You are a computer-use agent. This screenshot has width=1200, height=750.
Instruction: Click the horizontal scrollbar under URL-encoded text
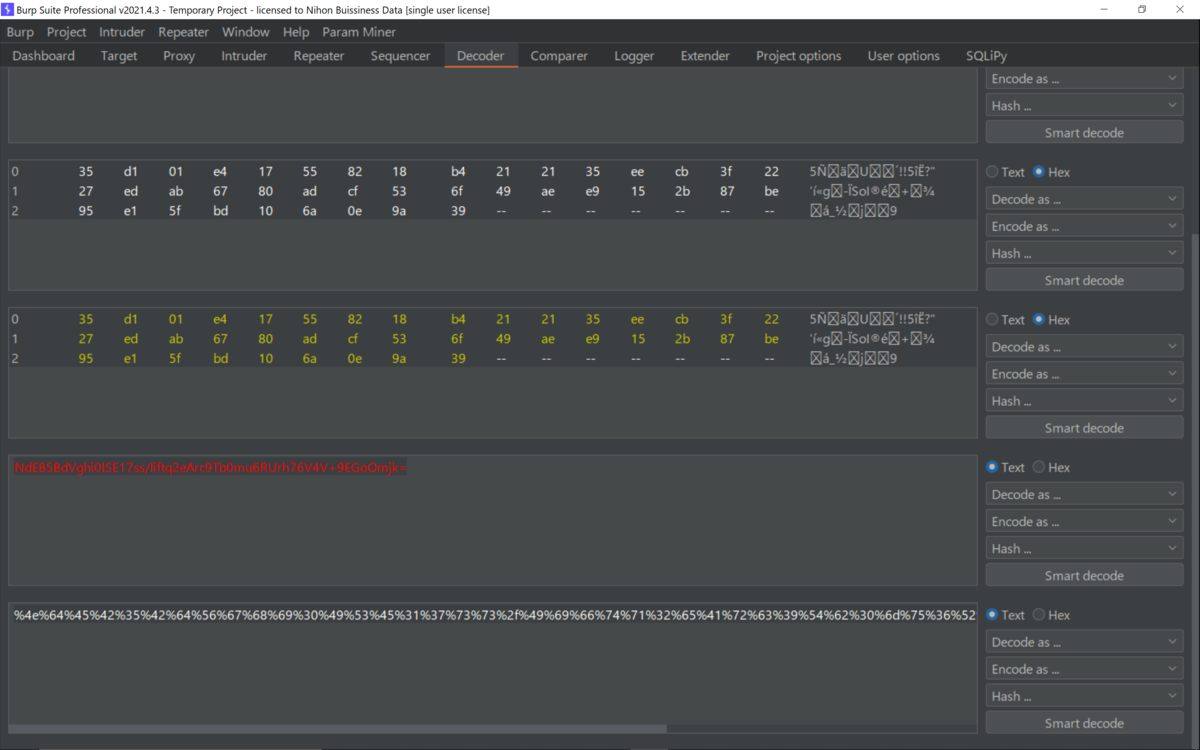click(x=338, y=729)
